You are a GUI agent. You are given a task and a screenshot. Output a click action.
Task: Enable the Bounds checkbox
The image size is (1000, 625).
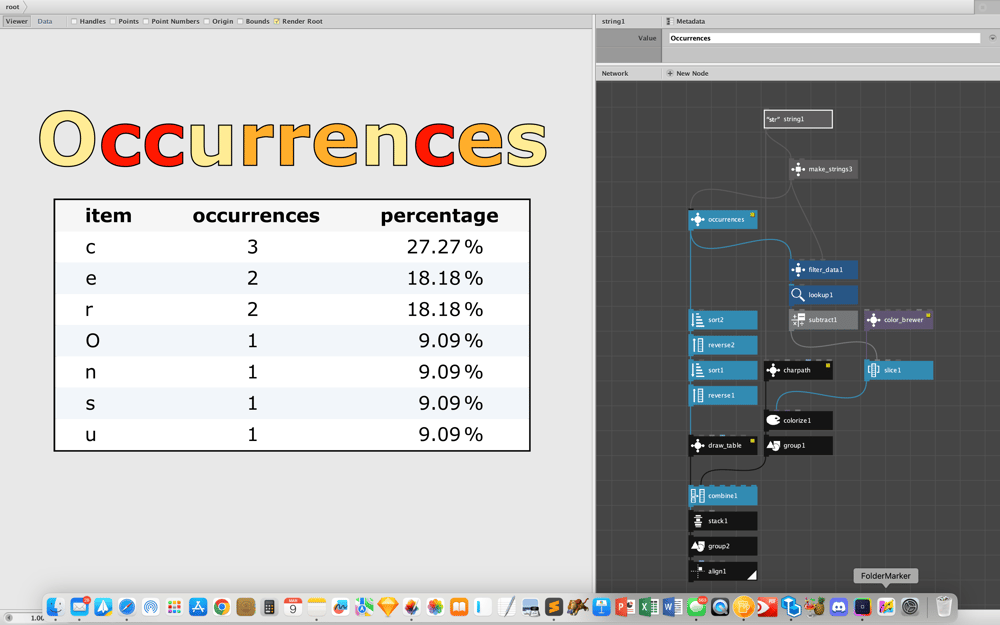240,21
